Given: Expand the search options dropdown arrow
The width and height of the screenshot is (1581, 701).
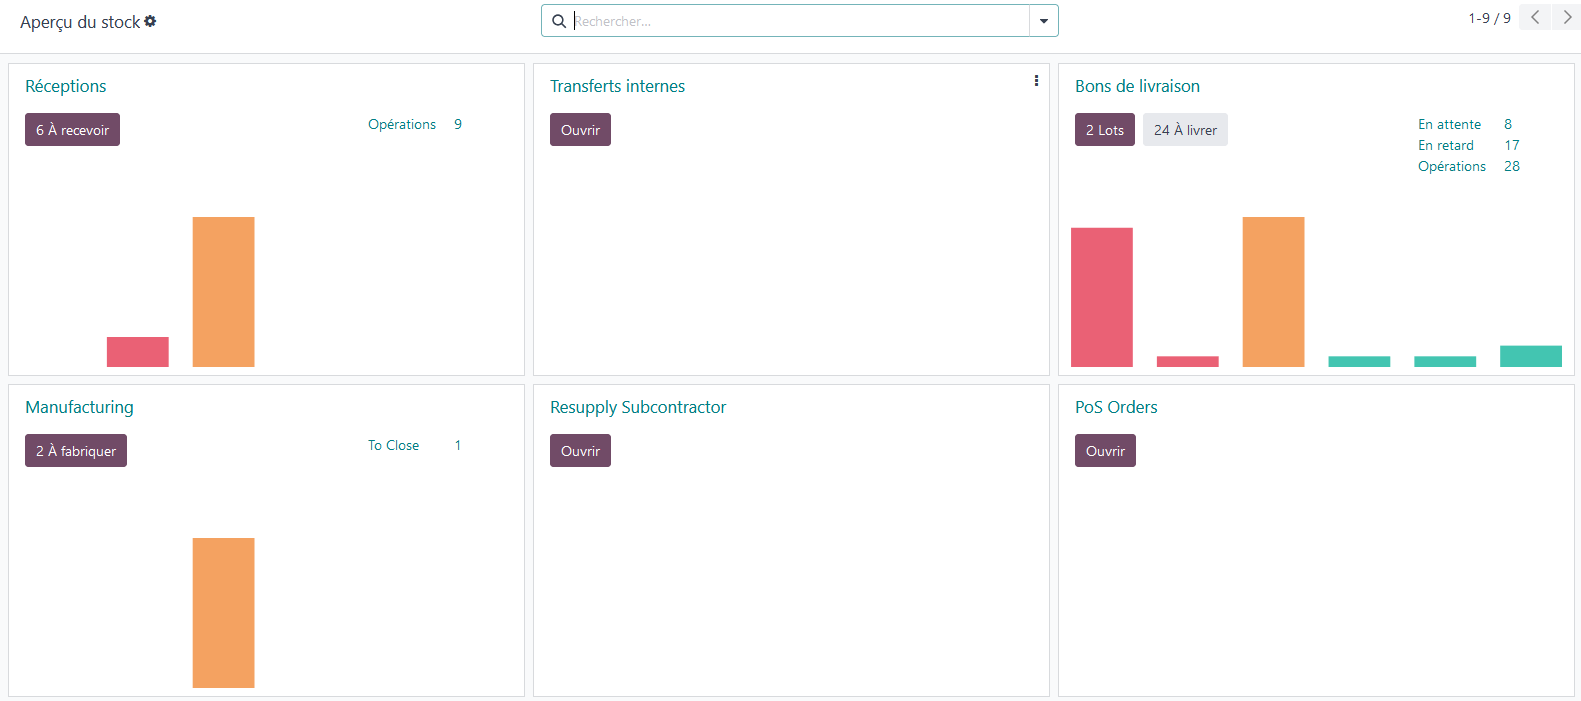Looking at the screenshot, I should point(1043,21).
